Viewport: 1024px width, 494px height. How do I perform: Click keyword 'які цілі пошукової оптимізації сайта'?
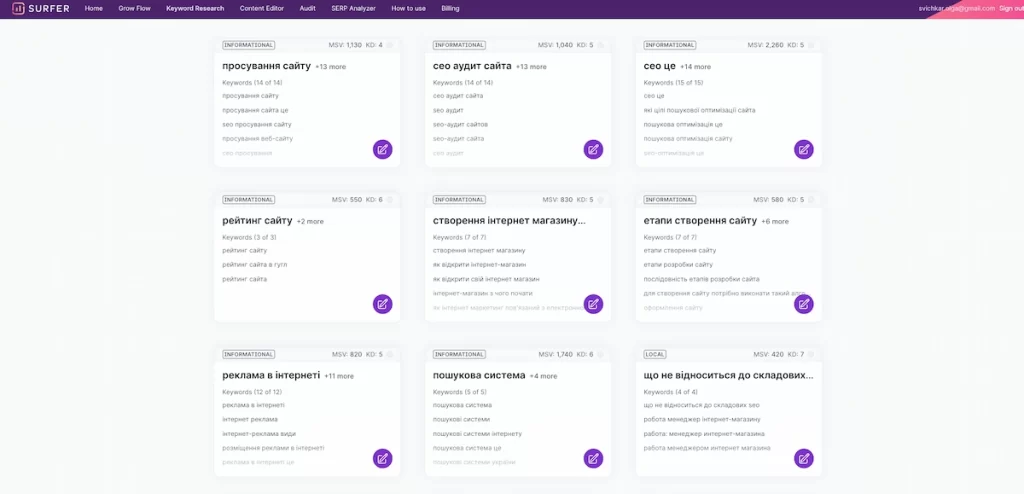click(x=699, y=110)
